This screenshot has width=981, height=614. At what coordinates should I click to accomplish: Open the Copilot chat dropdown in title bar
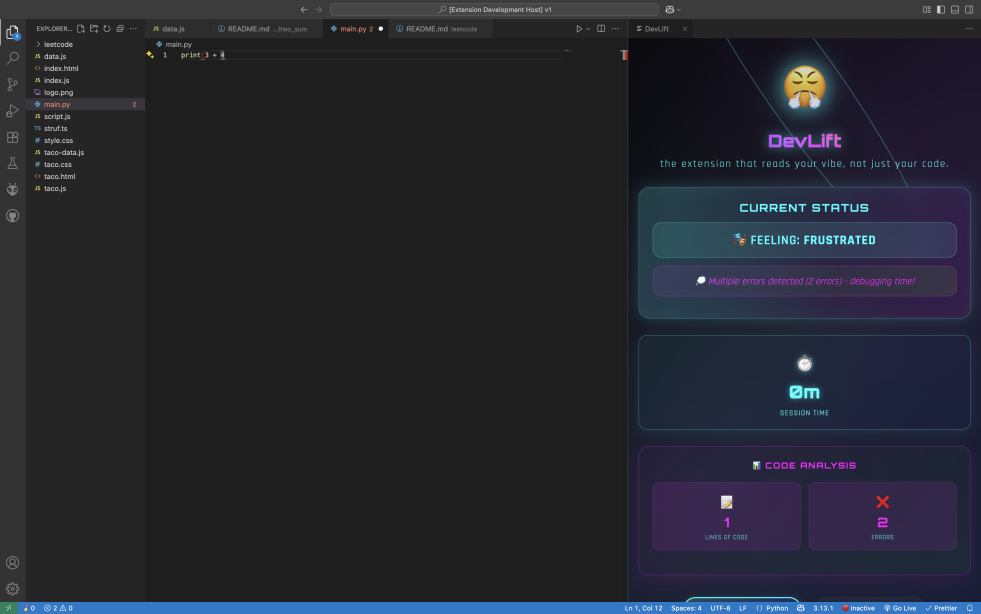pyautogui.click(x=673, y=9)
